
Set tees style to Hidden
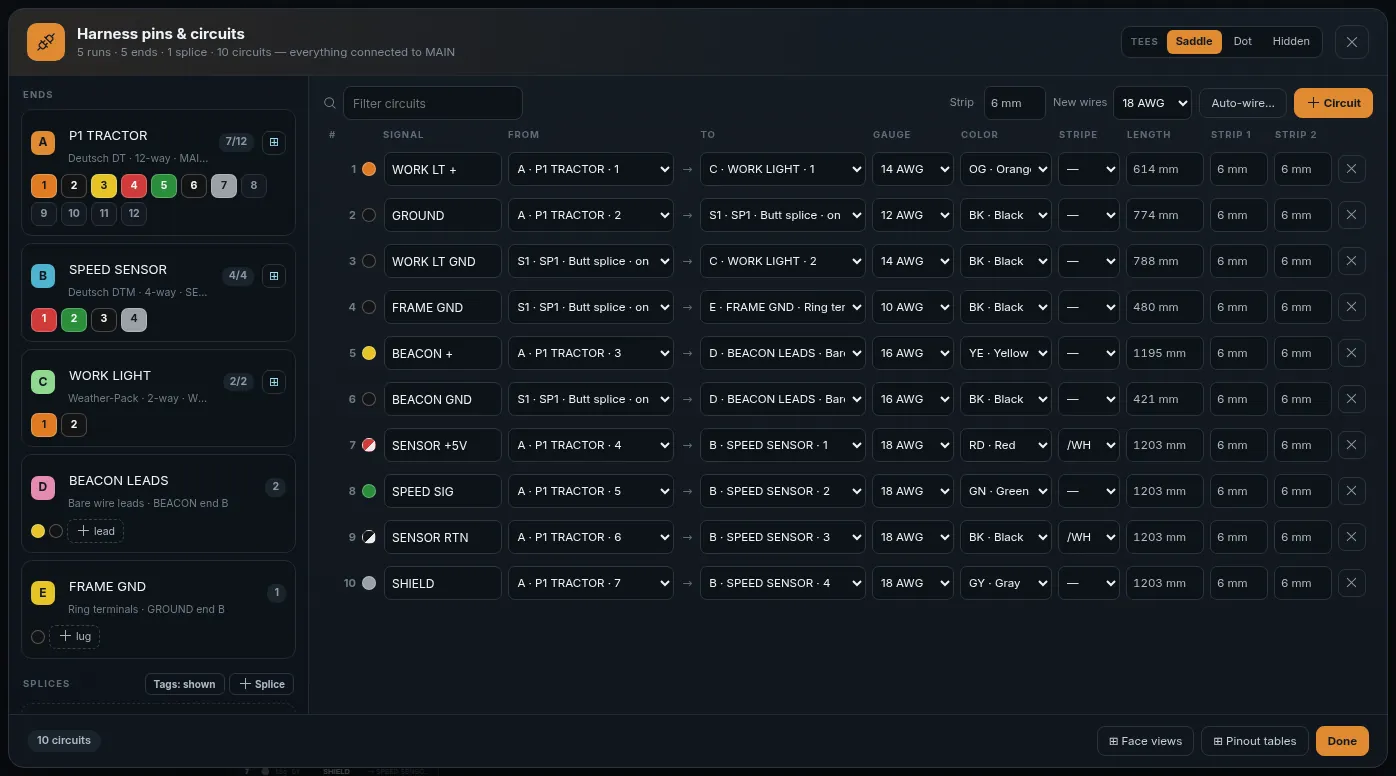[1291, 42]
